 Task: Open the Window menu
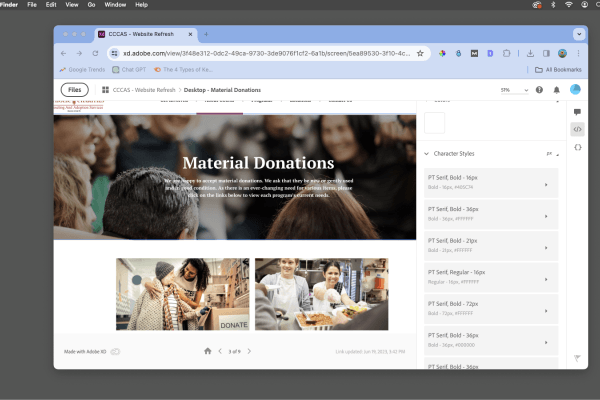(x=115, y=5)
